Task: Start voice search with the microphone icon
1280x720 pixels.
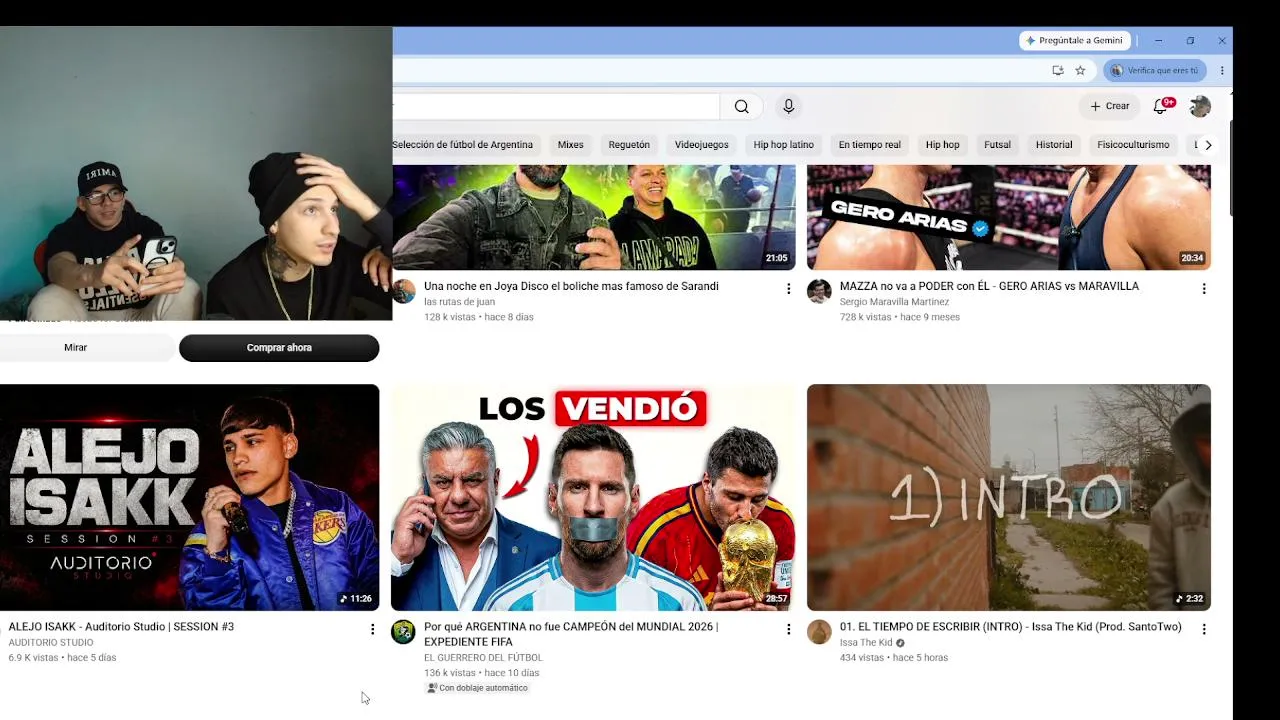Action: point(788,107)
